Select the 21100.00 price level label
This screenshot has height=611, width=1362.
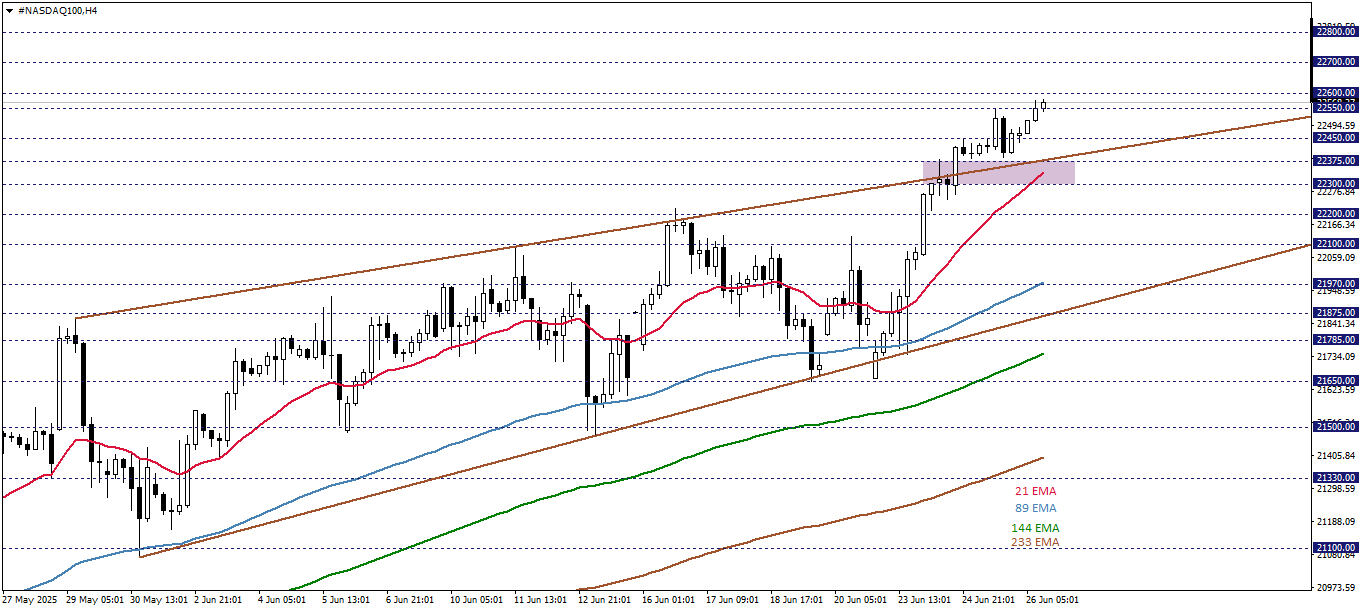tap(1335, 548)
